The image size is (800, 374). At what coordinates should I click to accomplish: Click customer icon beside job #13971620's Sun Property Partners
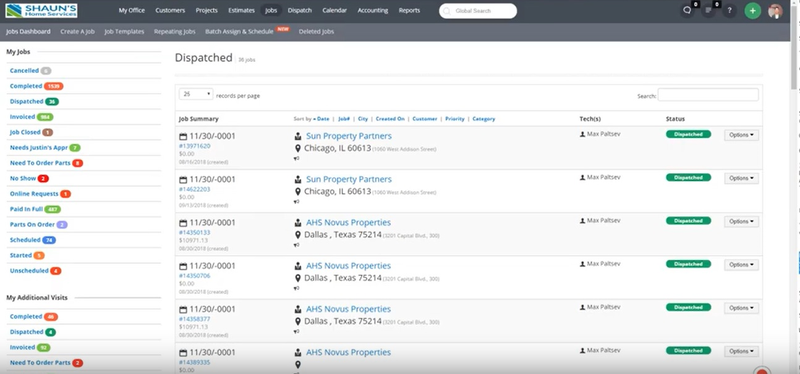pyautogui.click(x=298, y=136)
